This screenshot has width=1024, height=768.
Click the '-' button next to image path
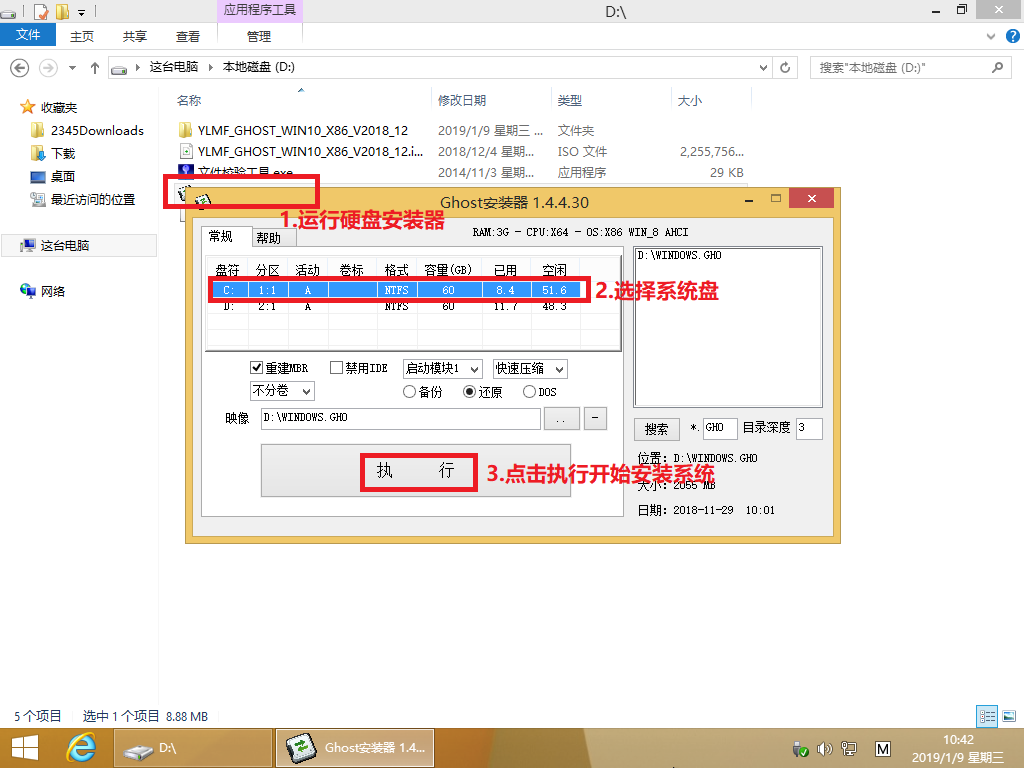pos(595,418)
